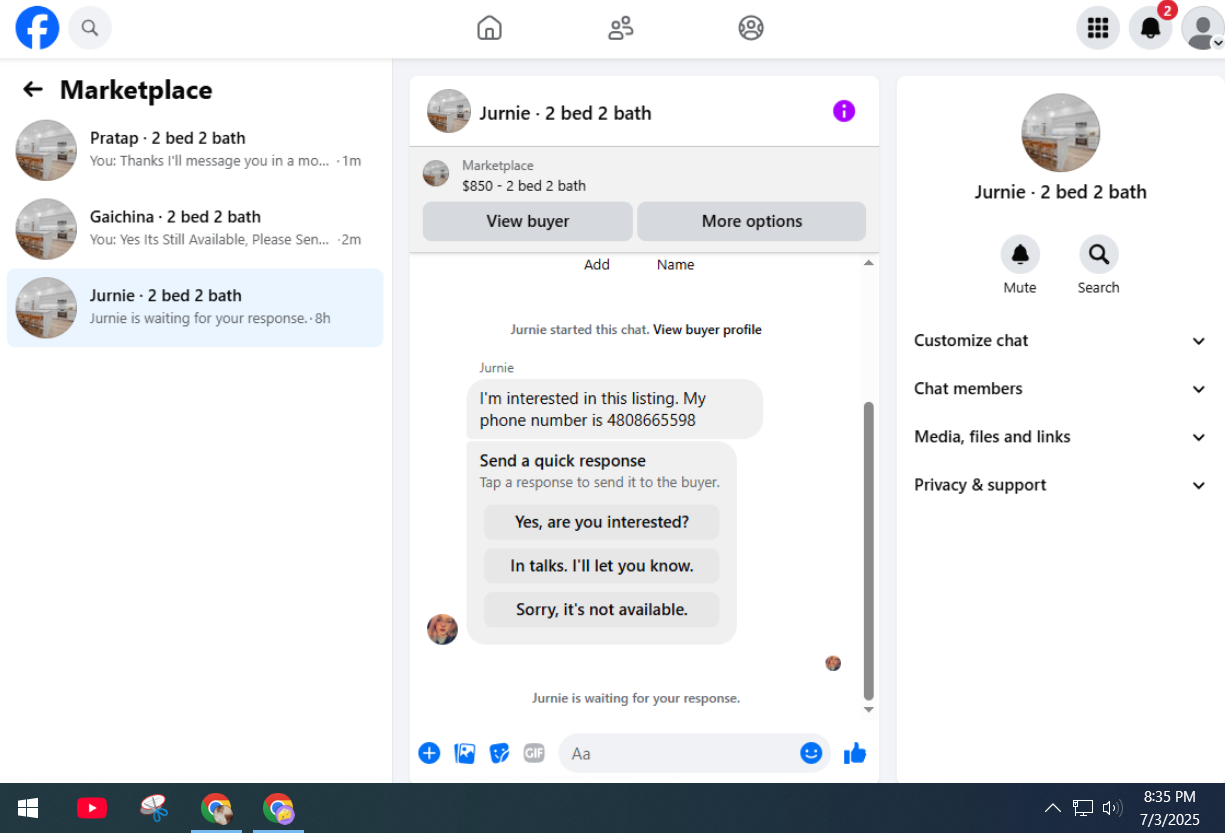The width and height of the screenshot is (1225, 833).
Task: Click listing photo in right panel
Action: [x=1060, y=133]
